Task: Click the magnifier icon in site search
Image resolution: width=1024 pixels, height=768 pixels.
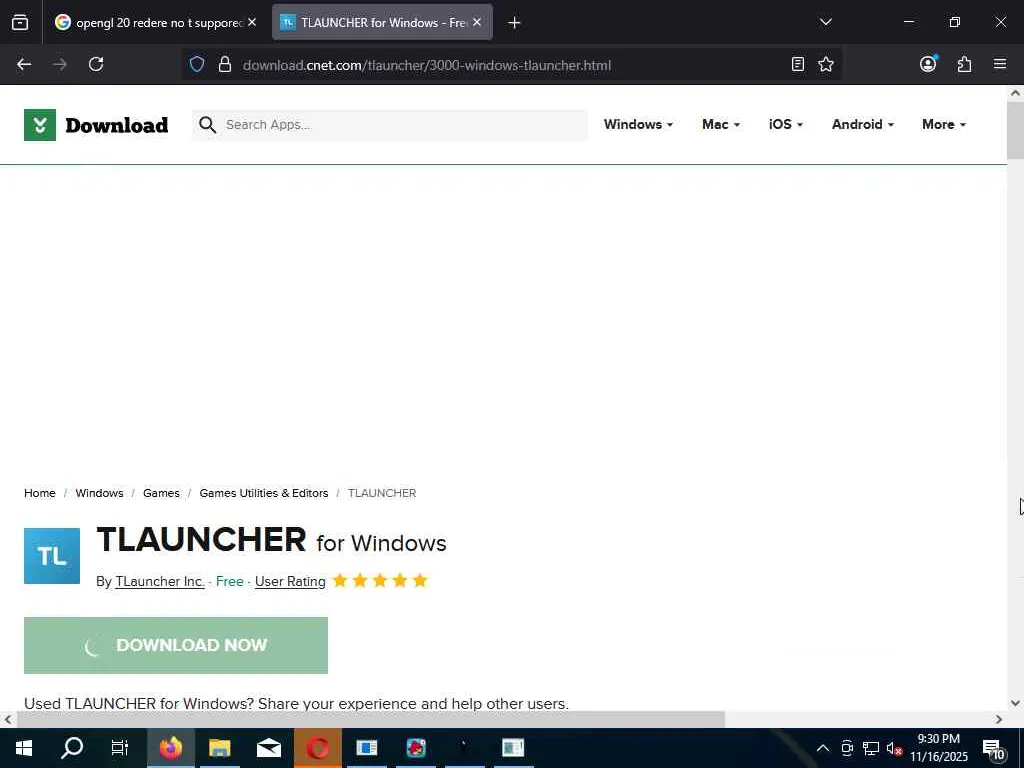Action: point(207,125)
